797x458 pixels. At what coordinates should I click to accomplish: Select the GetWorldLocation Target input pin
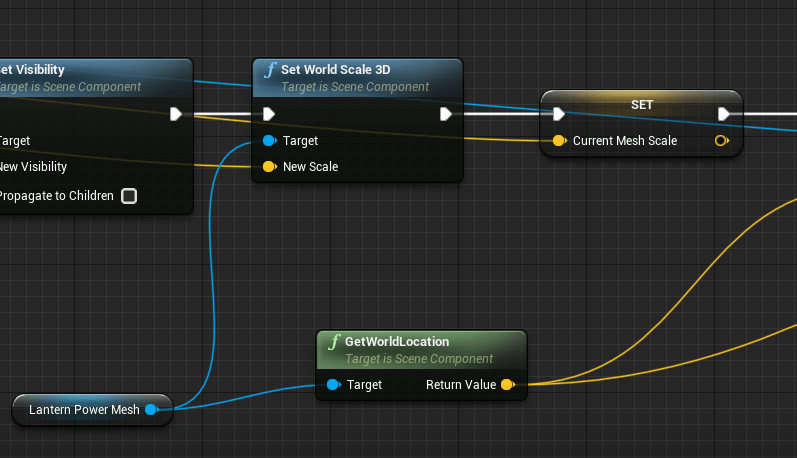click(333, 385)
